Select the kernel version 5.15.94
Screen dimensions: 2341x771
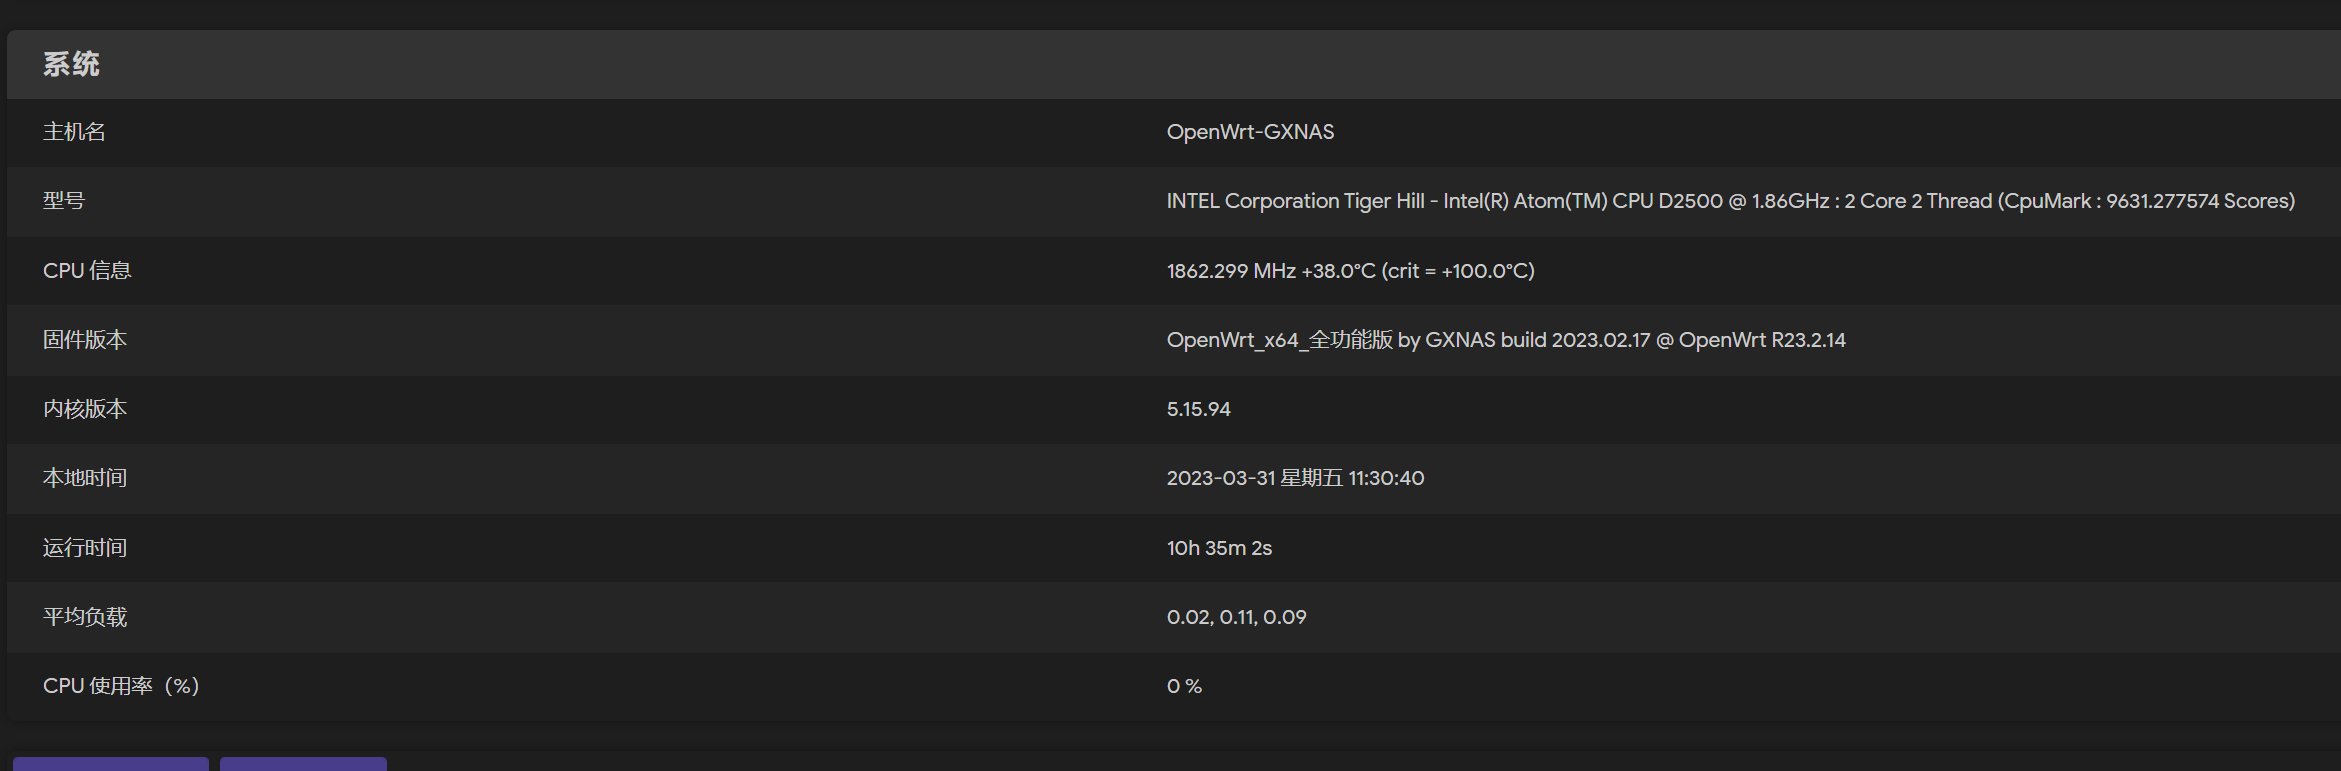(1198, 409)
